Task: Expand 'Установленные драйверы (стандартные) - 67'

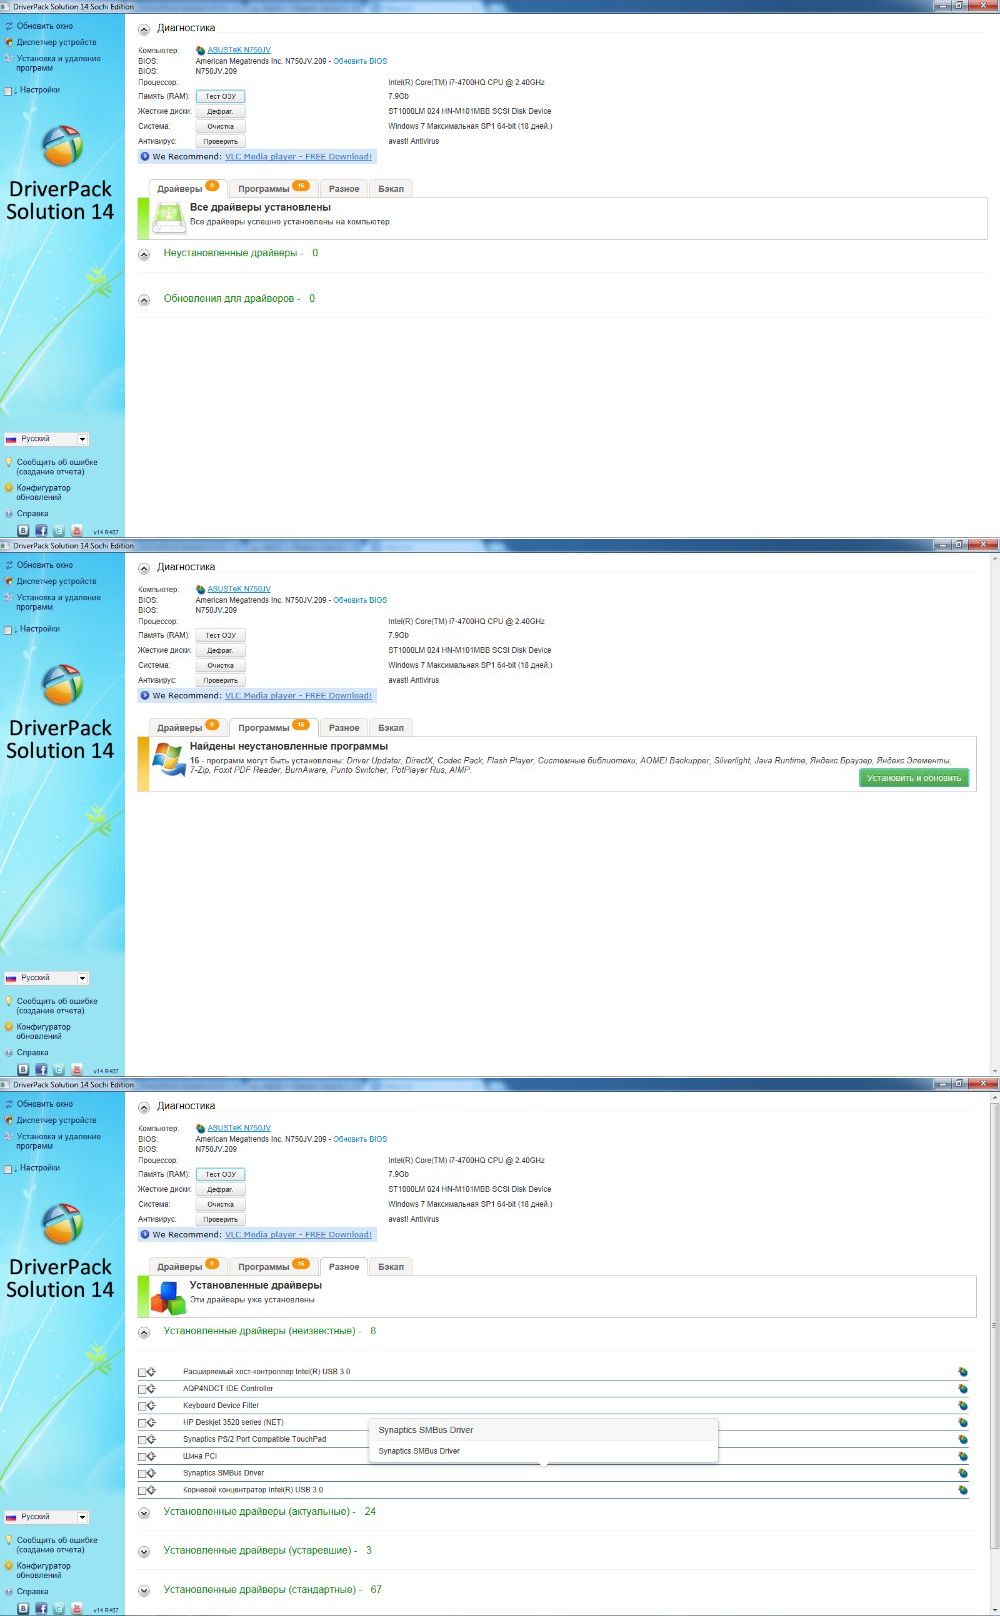Action: 144,1591
